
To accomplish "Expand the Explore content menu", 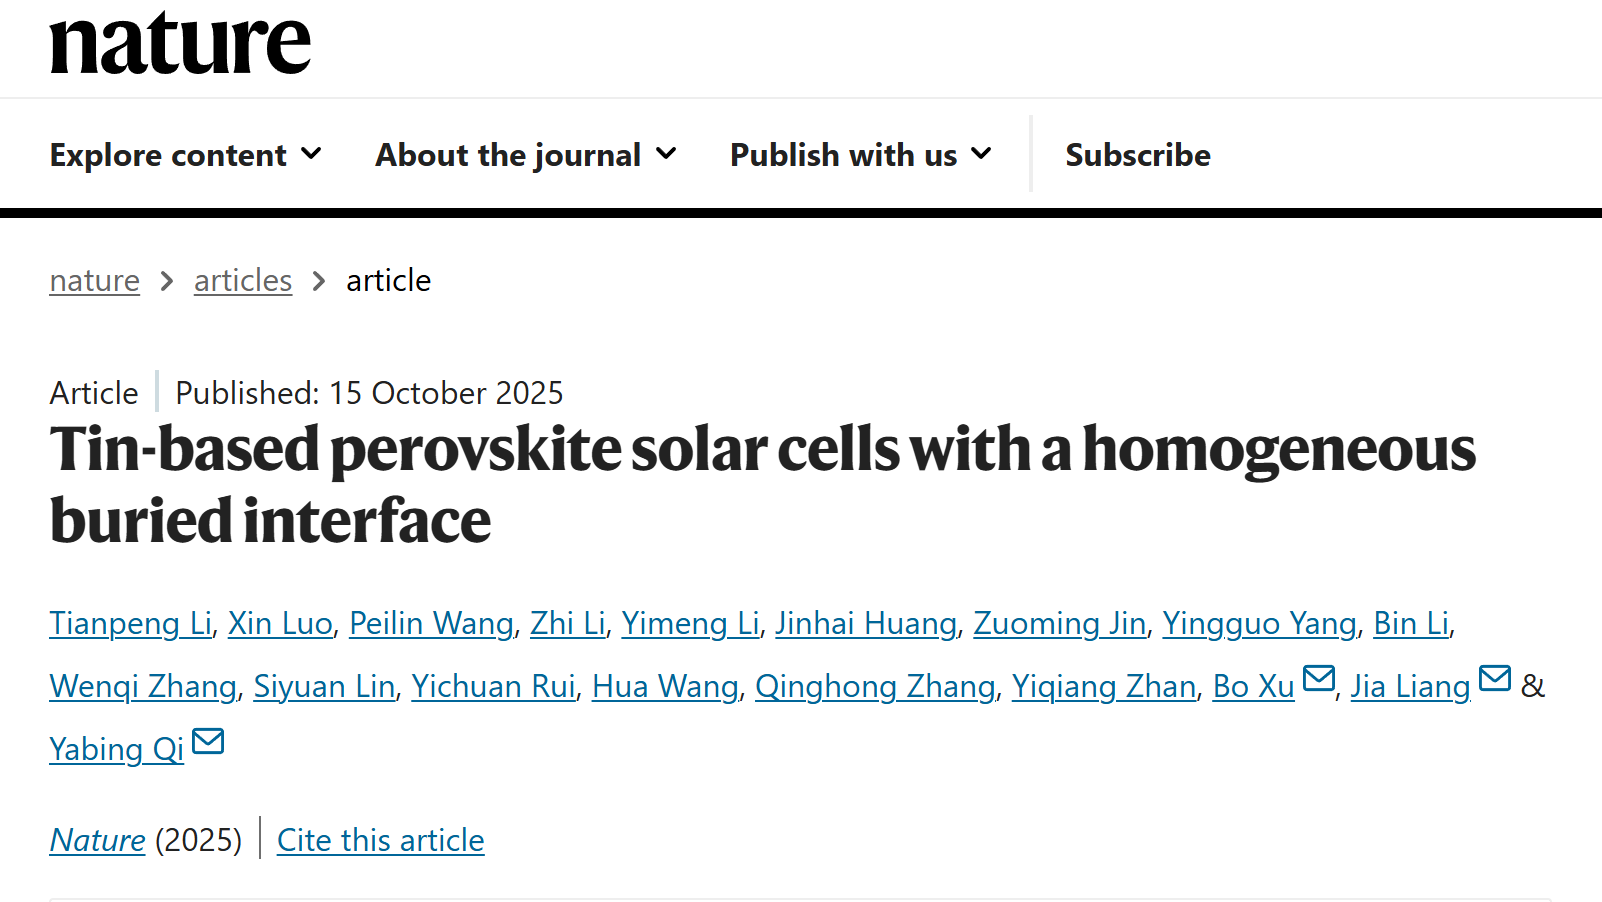I will pyautogui.click(x=186, y=155).
